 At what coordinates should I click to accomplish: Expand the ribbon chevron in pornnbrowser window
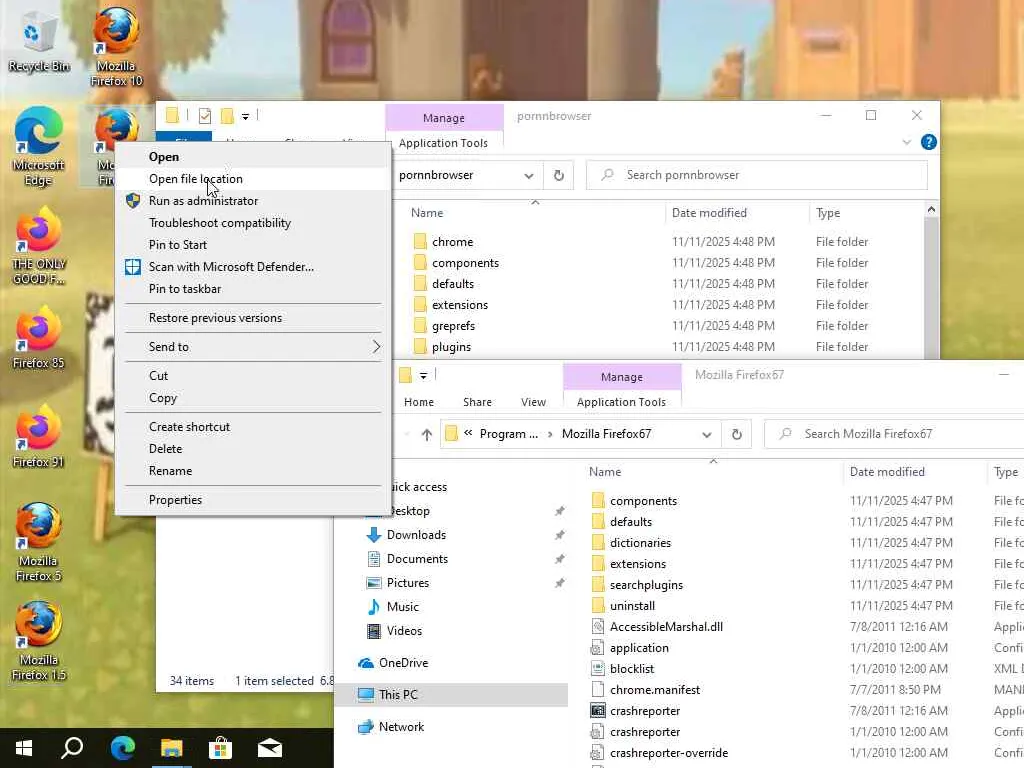click(x=906, y=142)
